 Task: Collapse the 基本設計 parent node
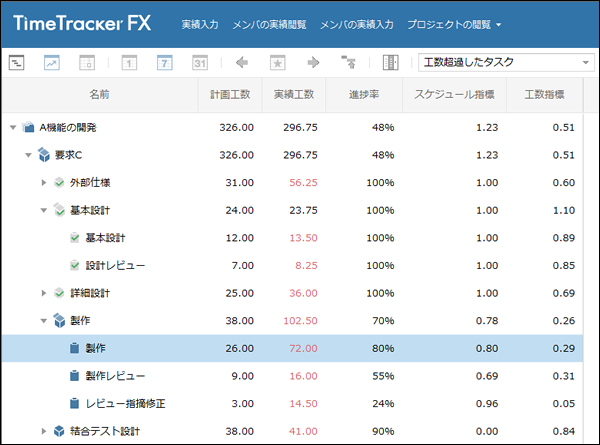coord(44,210)
